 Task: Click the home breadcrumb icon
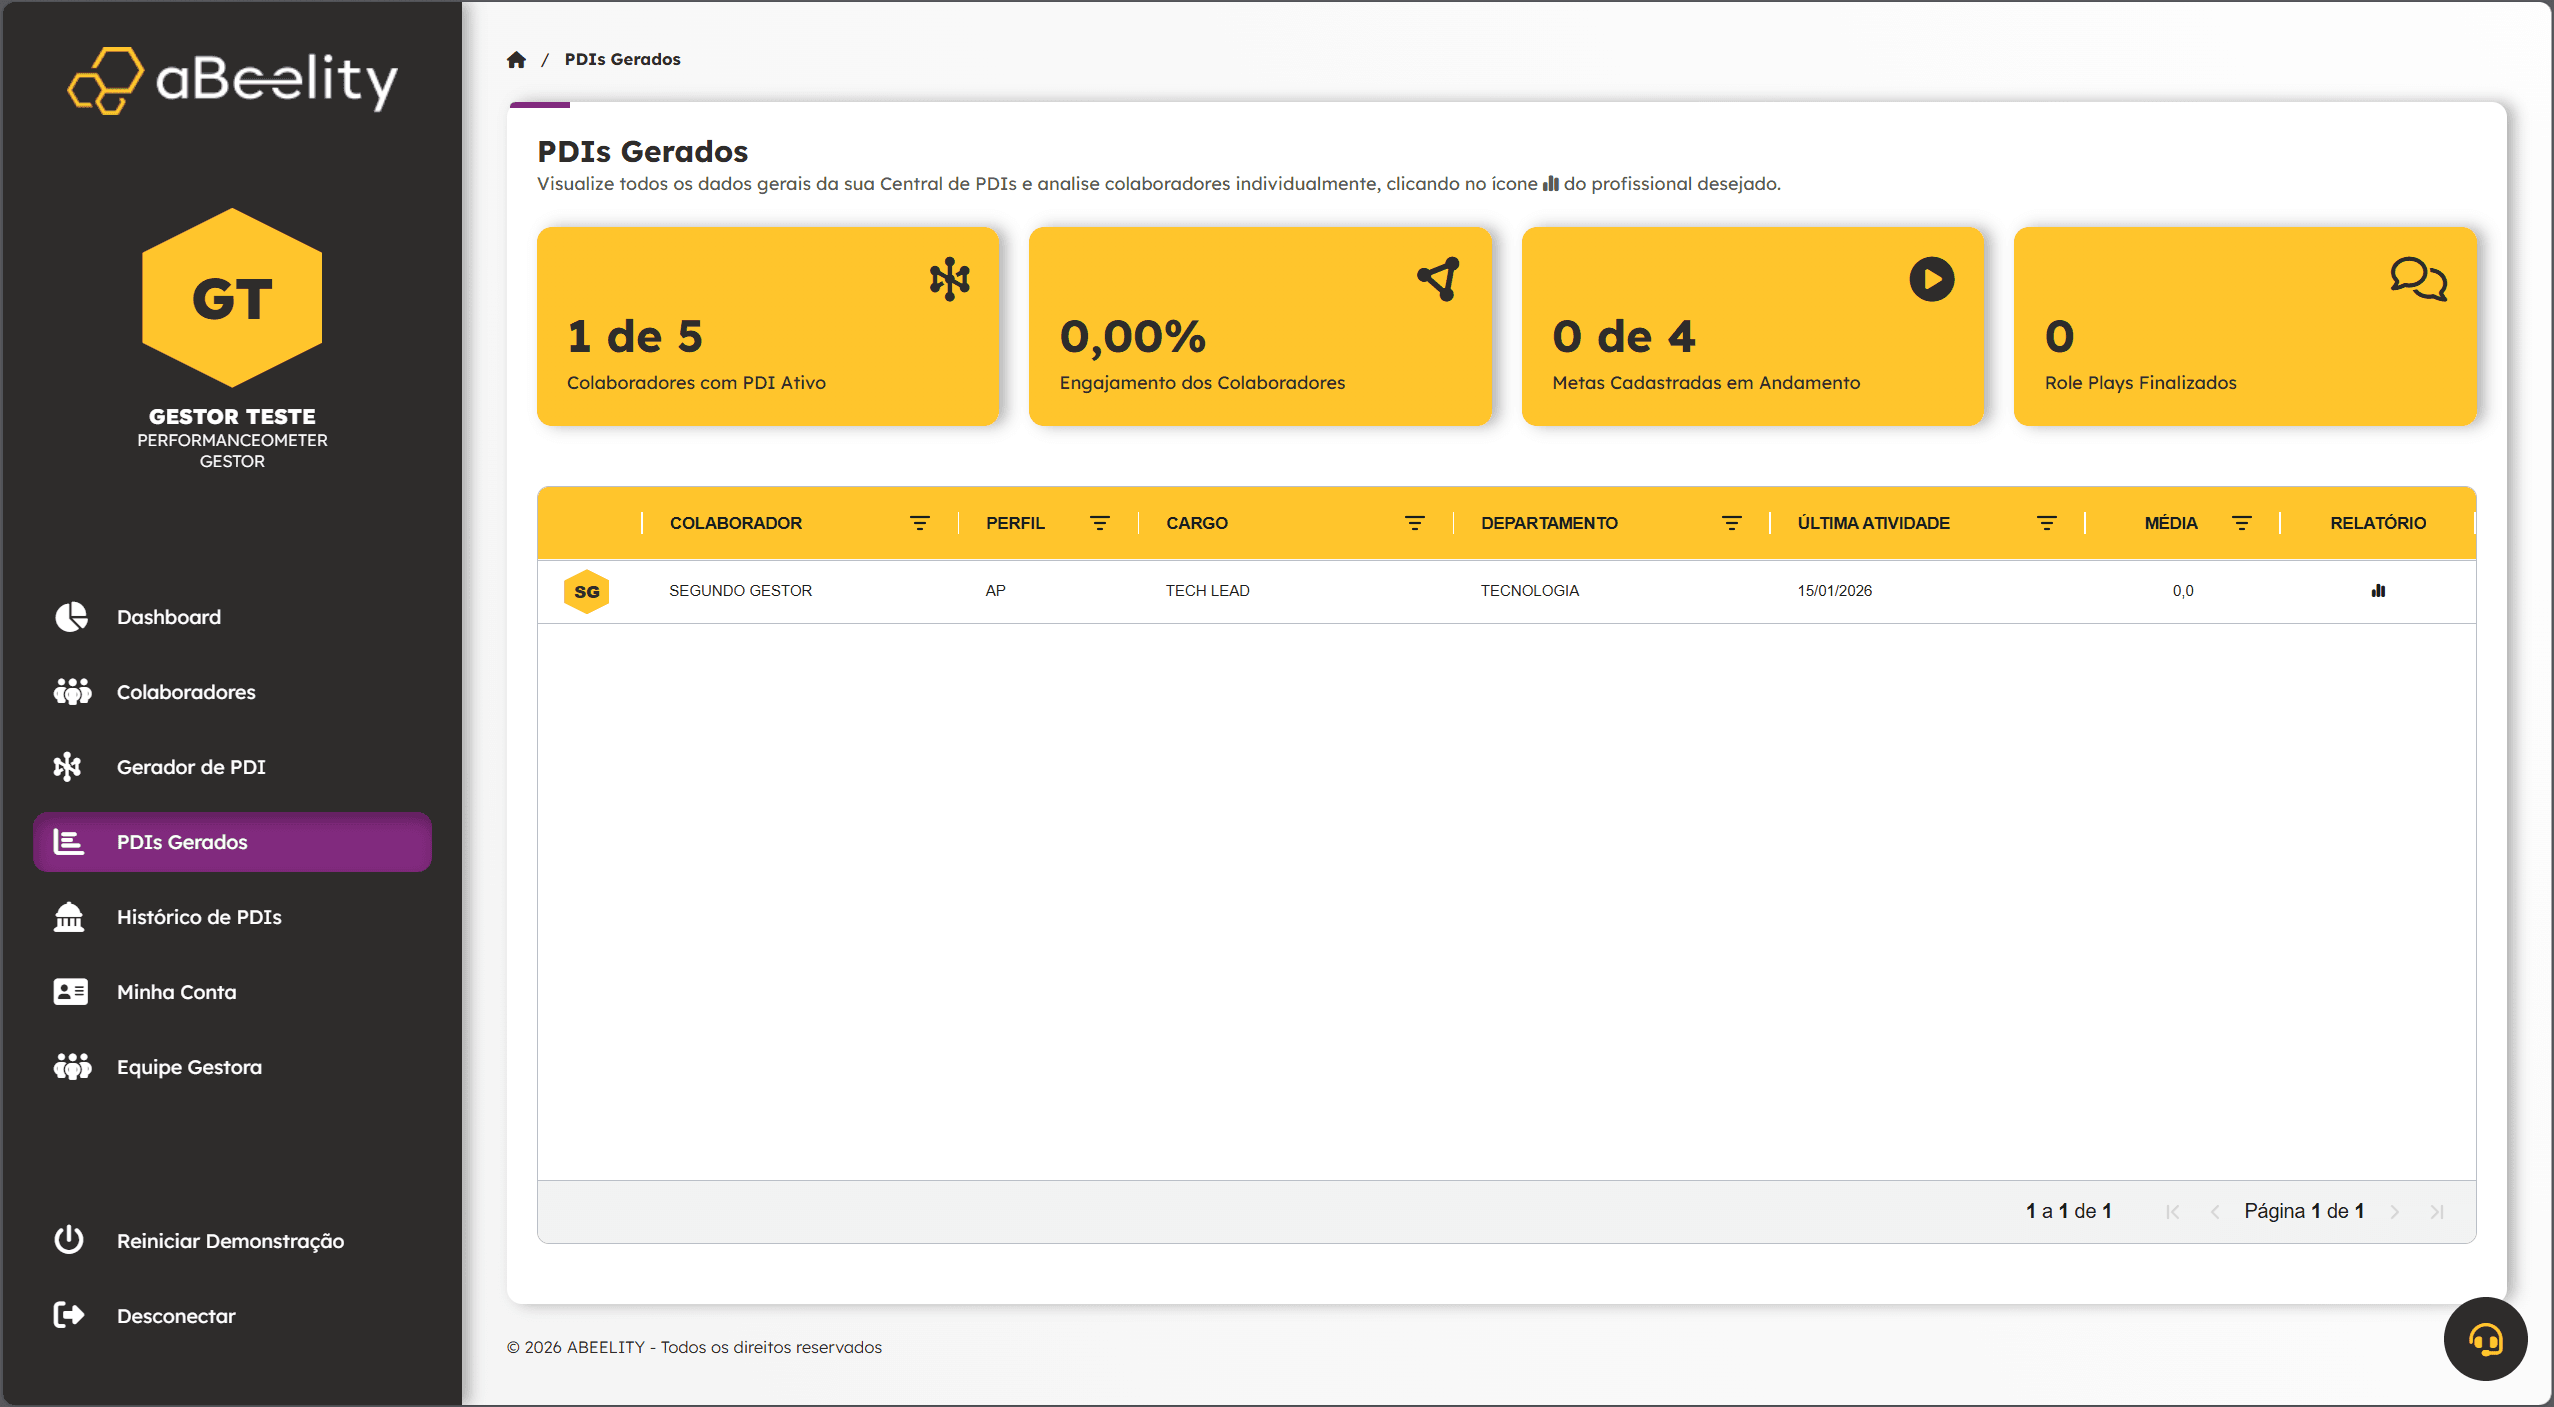click(516, 60)
